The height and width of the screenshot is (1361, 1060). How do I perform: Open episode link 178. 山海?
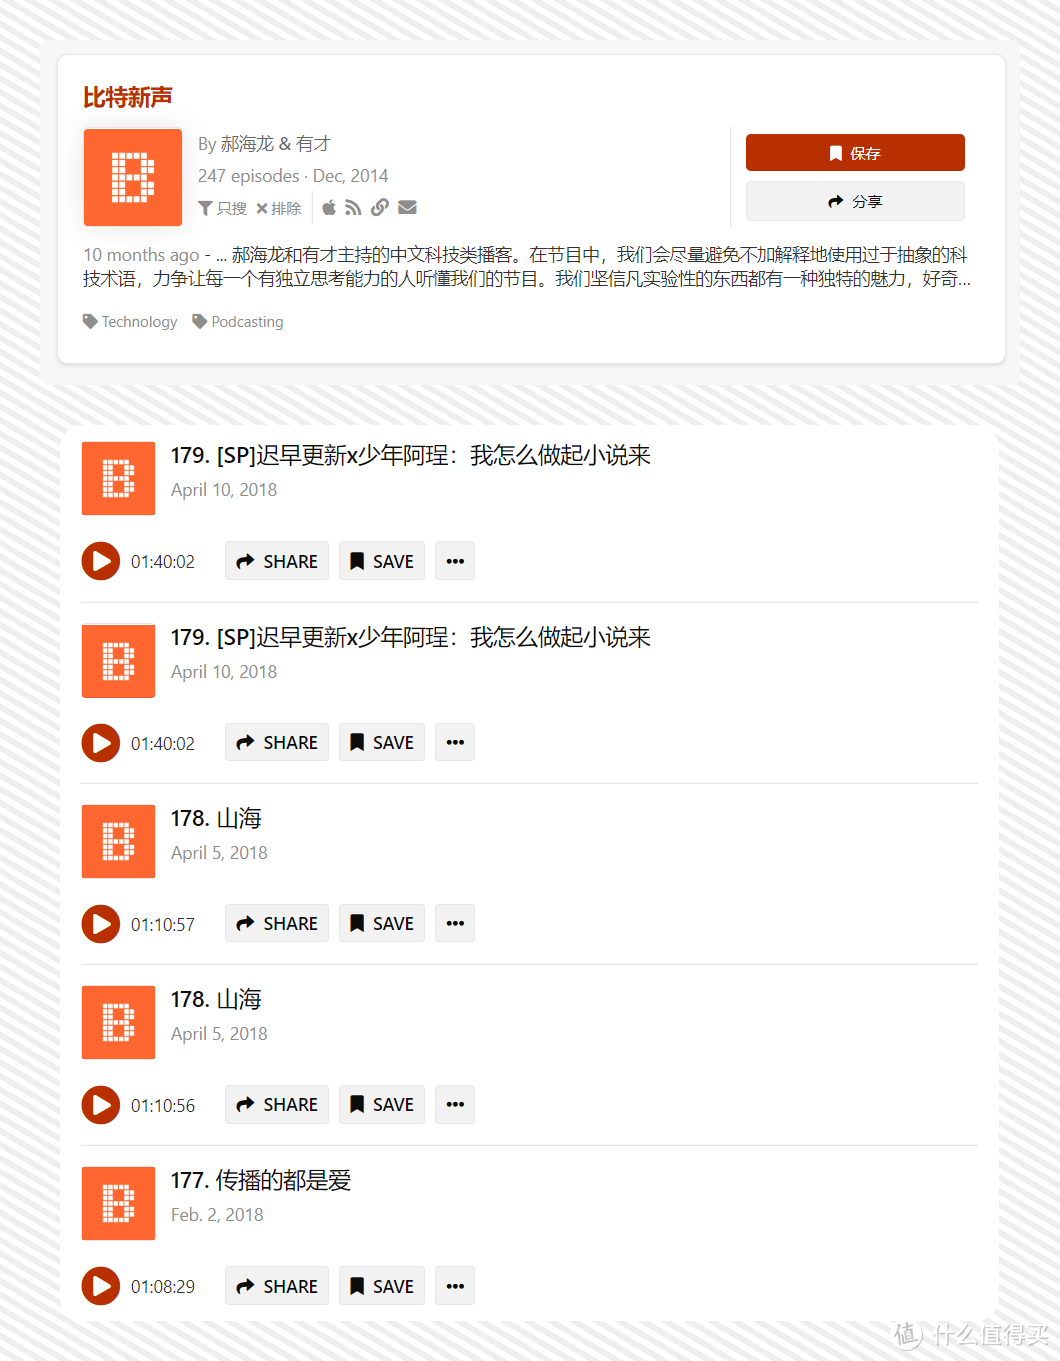coord(216,817)
